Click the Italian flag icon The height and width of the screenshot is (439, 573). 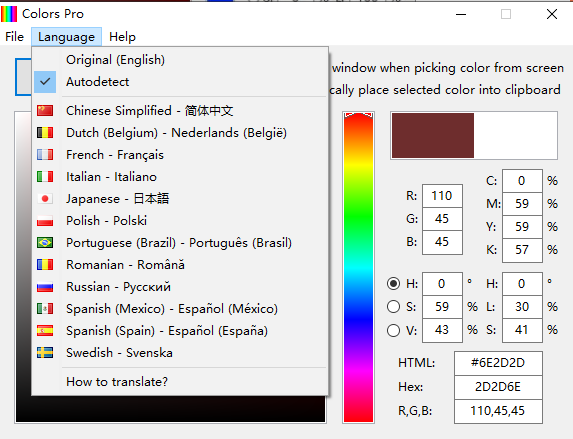tap(45, 177)
